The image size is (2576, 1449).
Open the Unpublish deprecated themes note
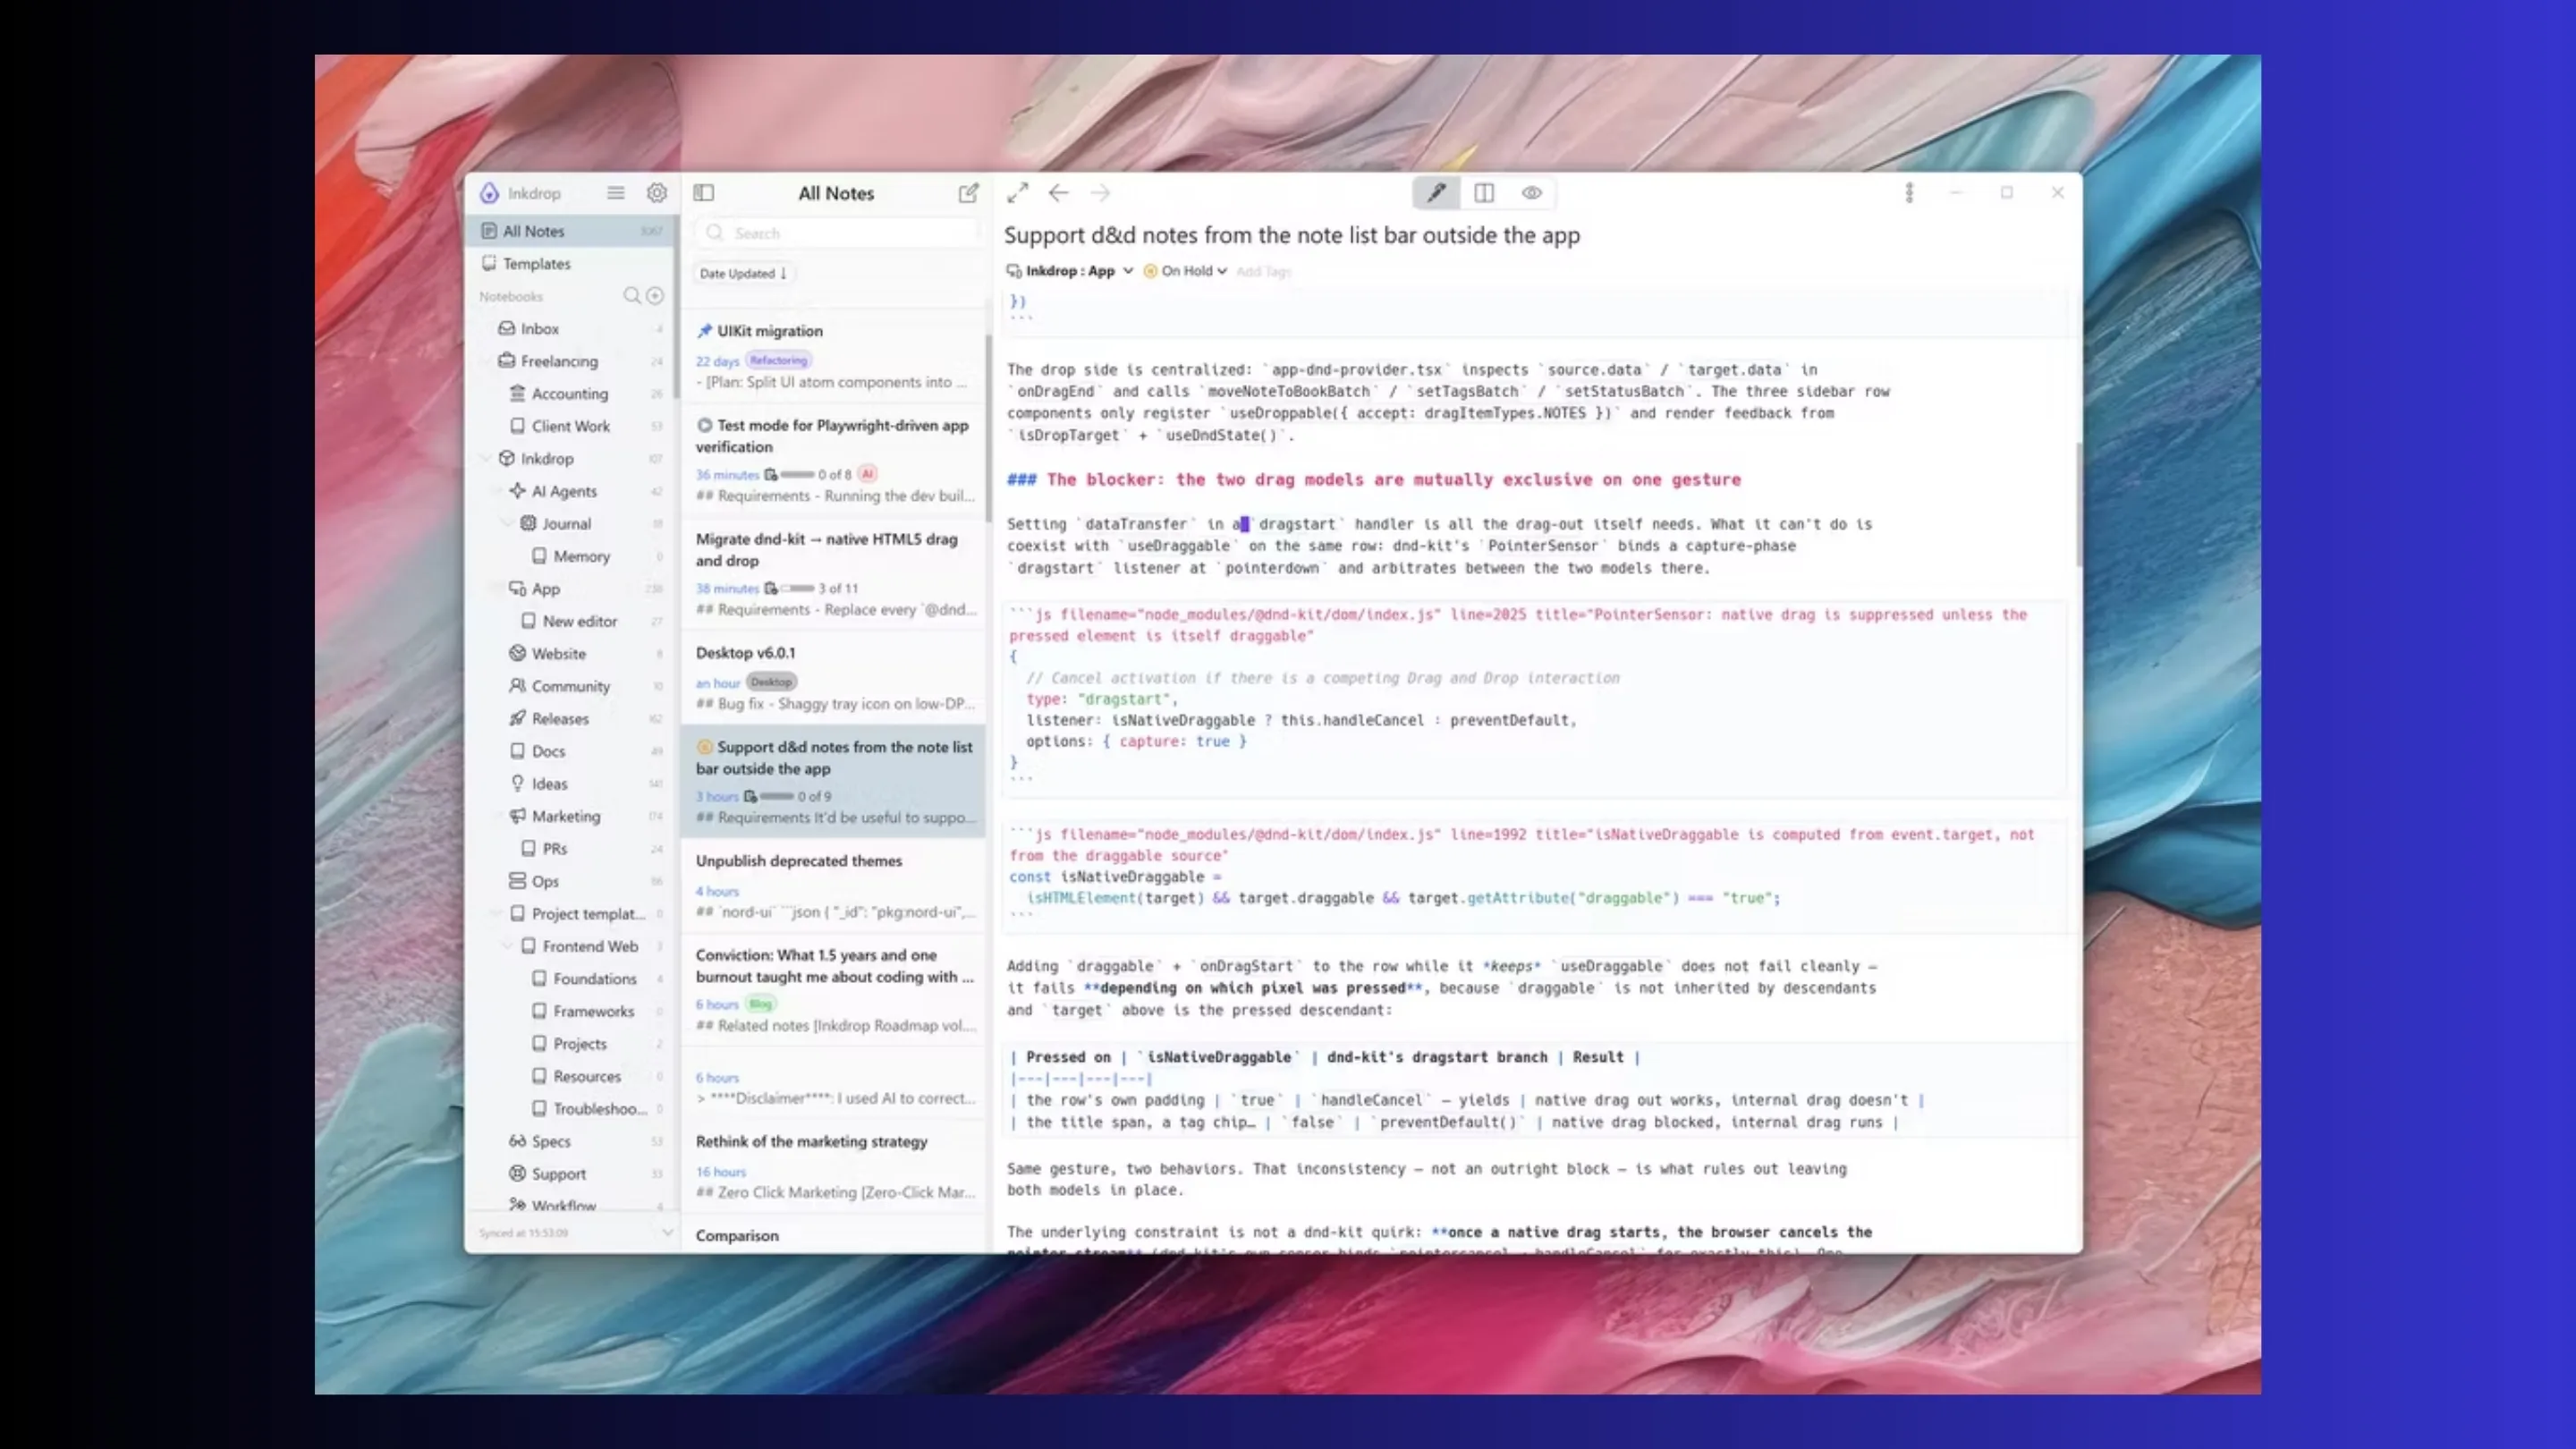tap(834, 886)
